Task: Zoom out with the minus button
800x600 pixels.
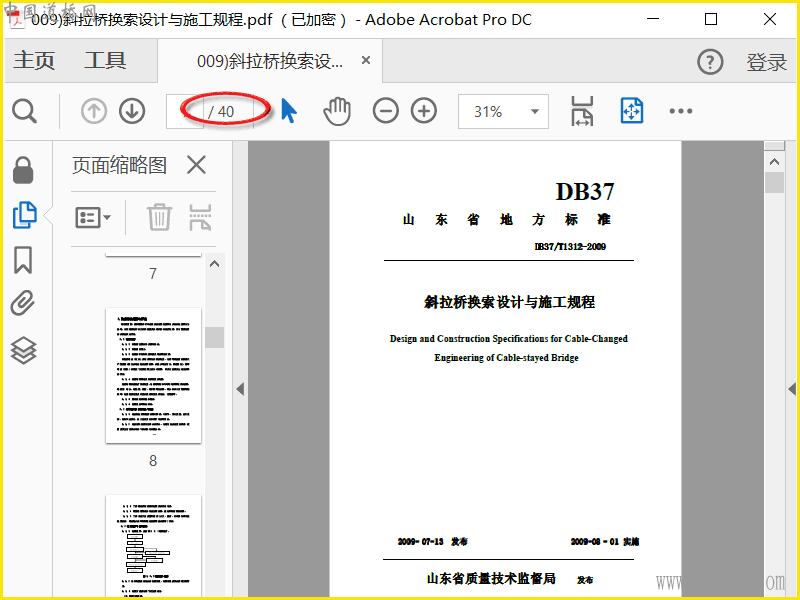Action: [x=386, y=111]
